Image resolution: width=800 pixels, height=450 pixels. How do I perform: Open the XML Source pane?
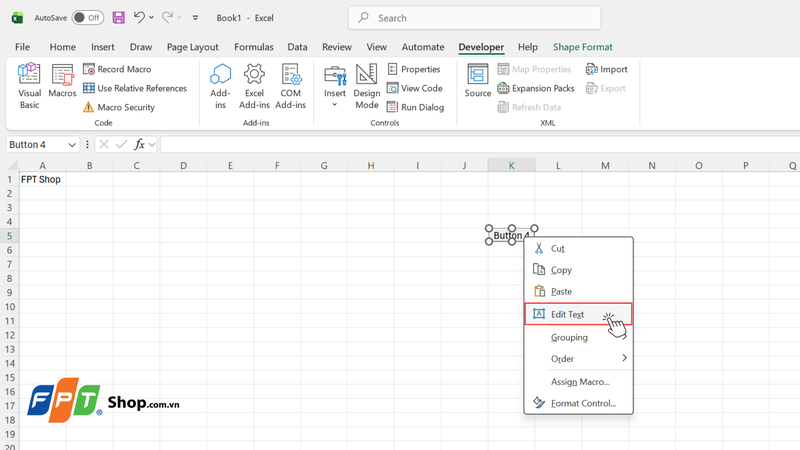click(x=478, y=81)
